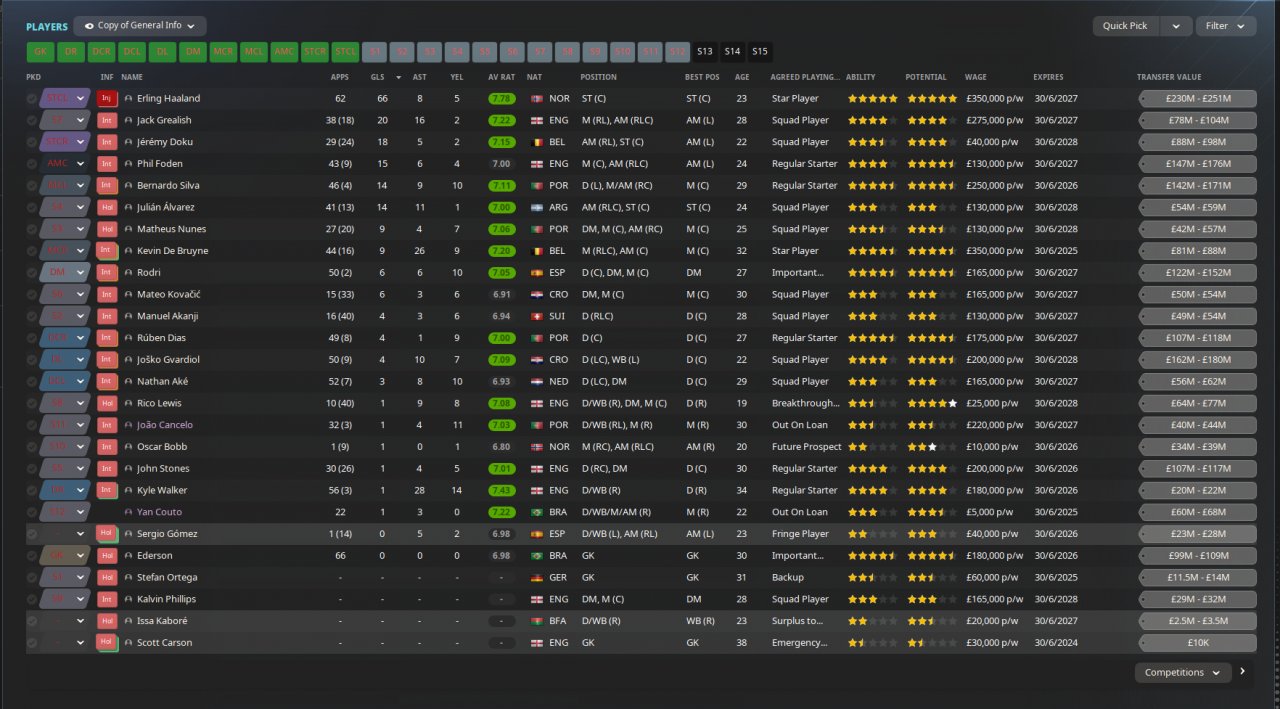Image resolution: width=1280 pixels, height=709 pixels.
Task: Sort by the TRANSFER VALUE column header
Action: (1169, 77)
